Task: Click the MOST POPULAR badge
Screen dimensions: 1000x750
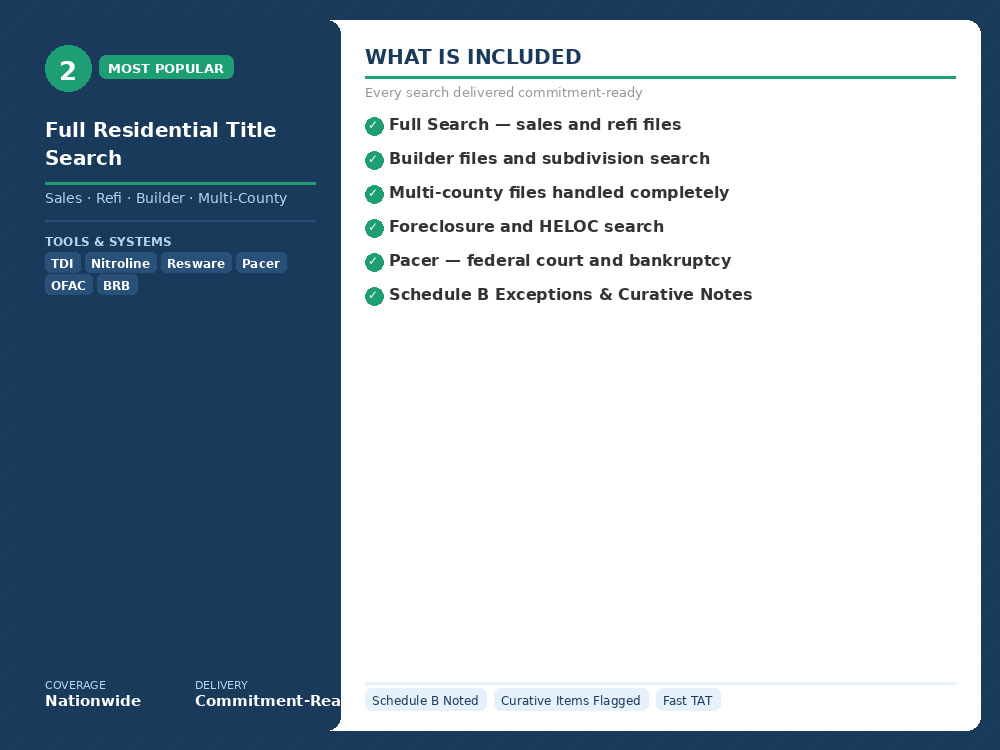Action: click(x=166, y=68)
